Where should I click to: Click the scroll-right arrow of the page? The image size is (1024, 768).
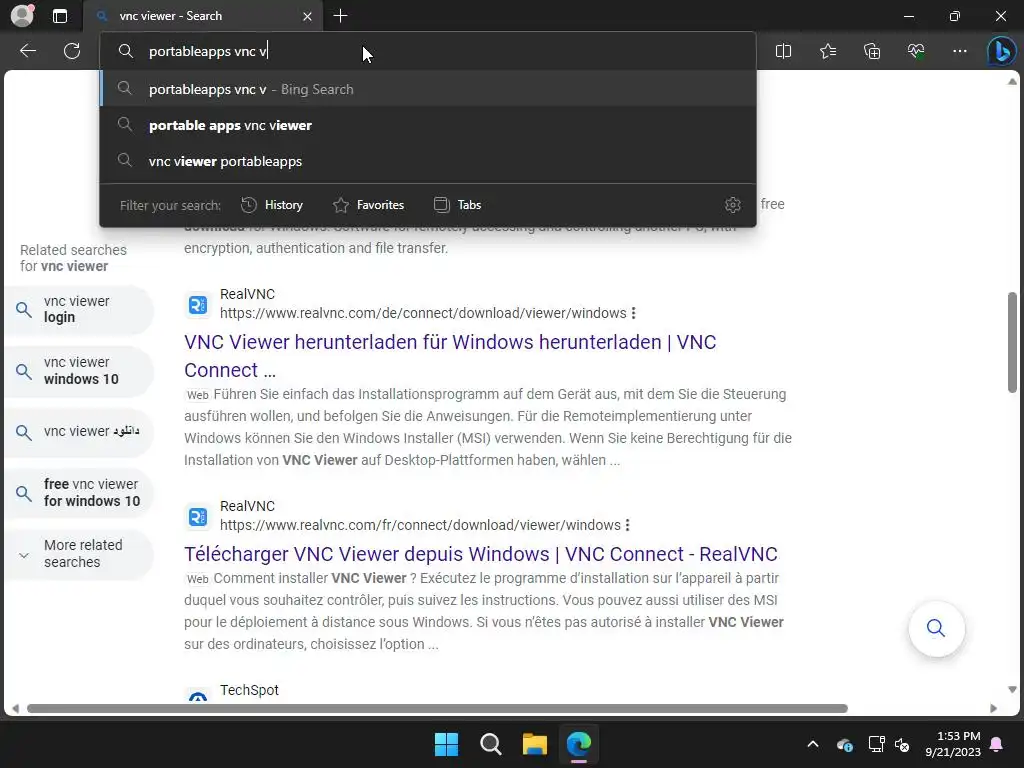994,709
